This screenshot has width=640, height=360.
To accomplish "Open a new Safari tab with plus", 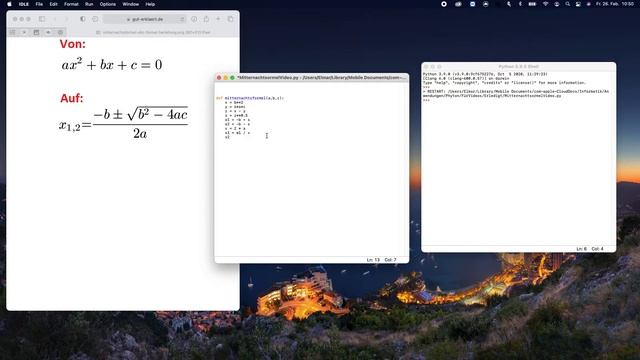I will pyautogui.click(x=218, y=19).
